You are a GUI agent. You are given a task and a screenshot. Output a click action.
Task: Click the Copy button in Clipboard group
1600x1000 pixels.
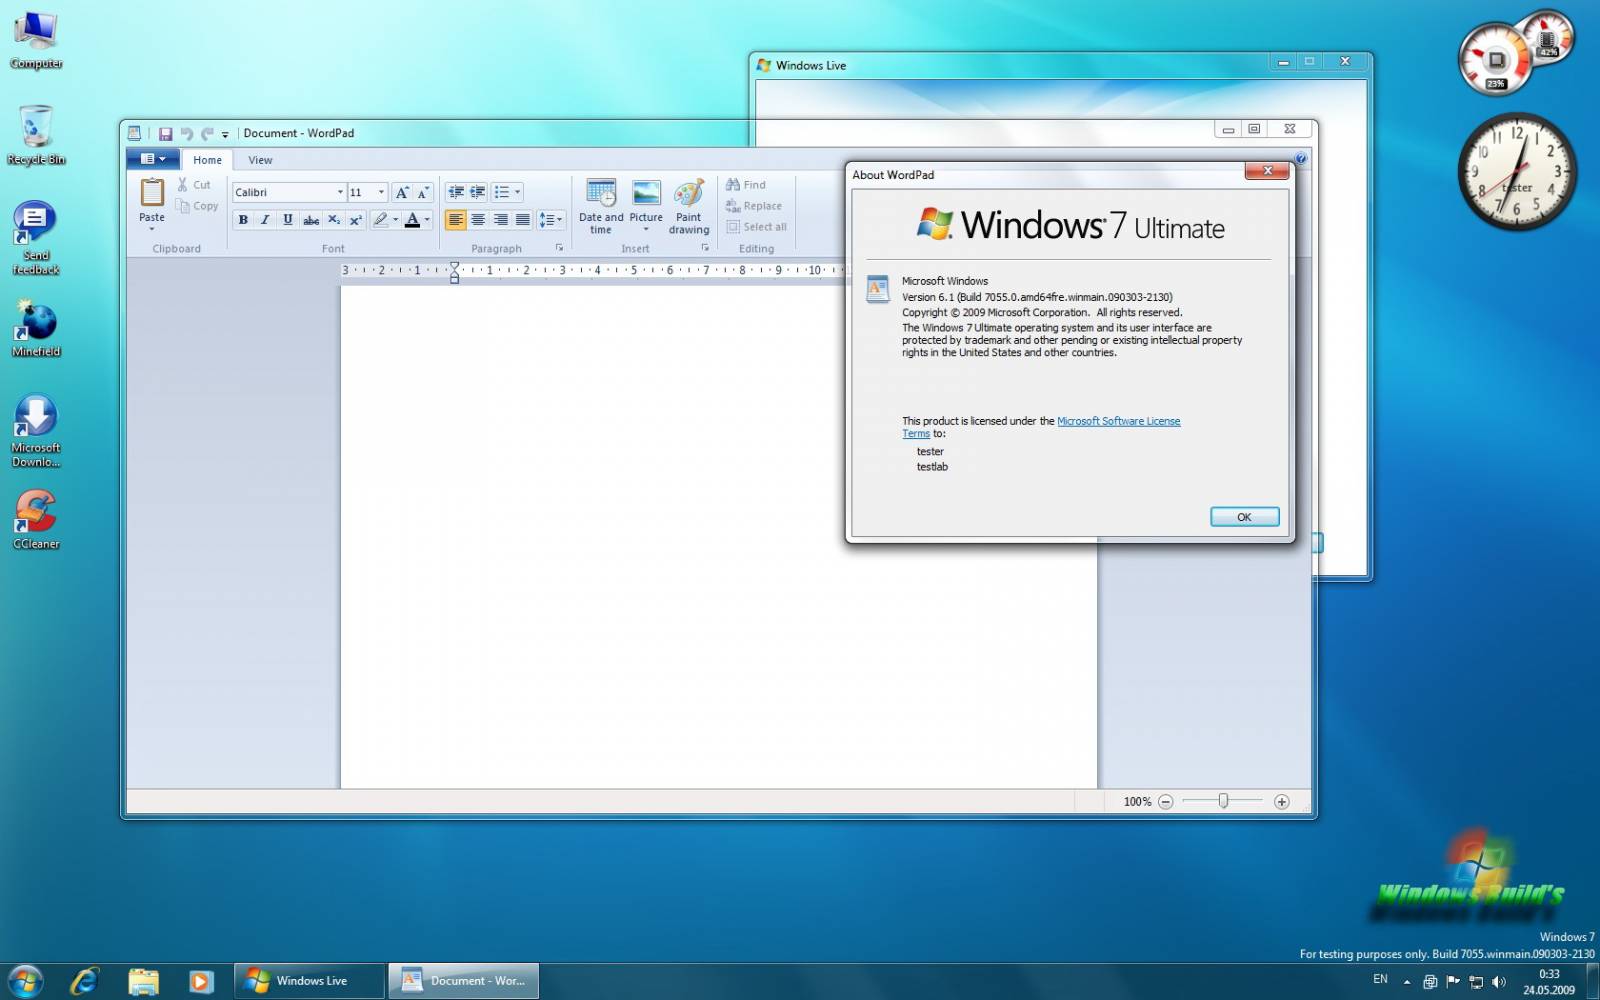point(197,206)
